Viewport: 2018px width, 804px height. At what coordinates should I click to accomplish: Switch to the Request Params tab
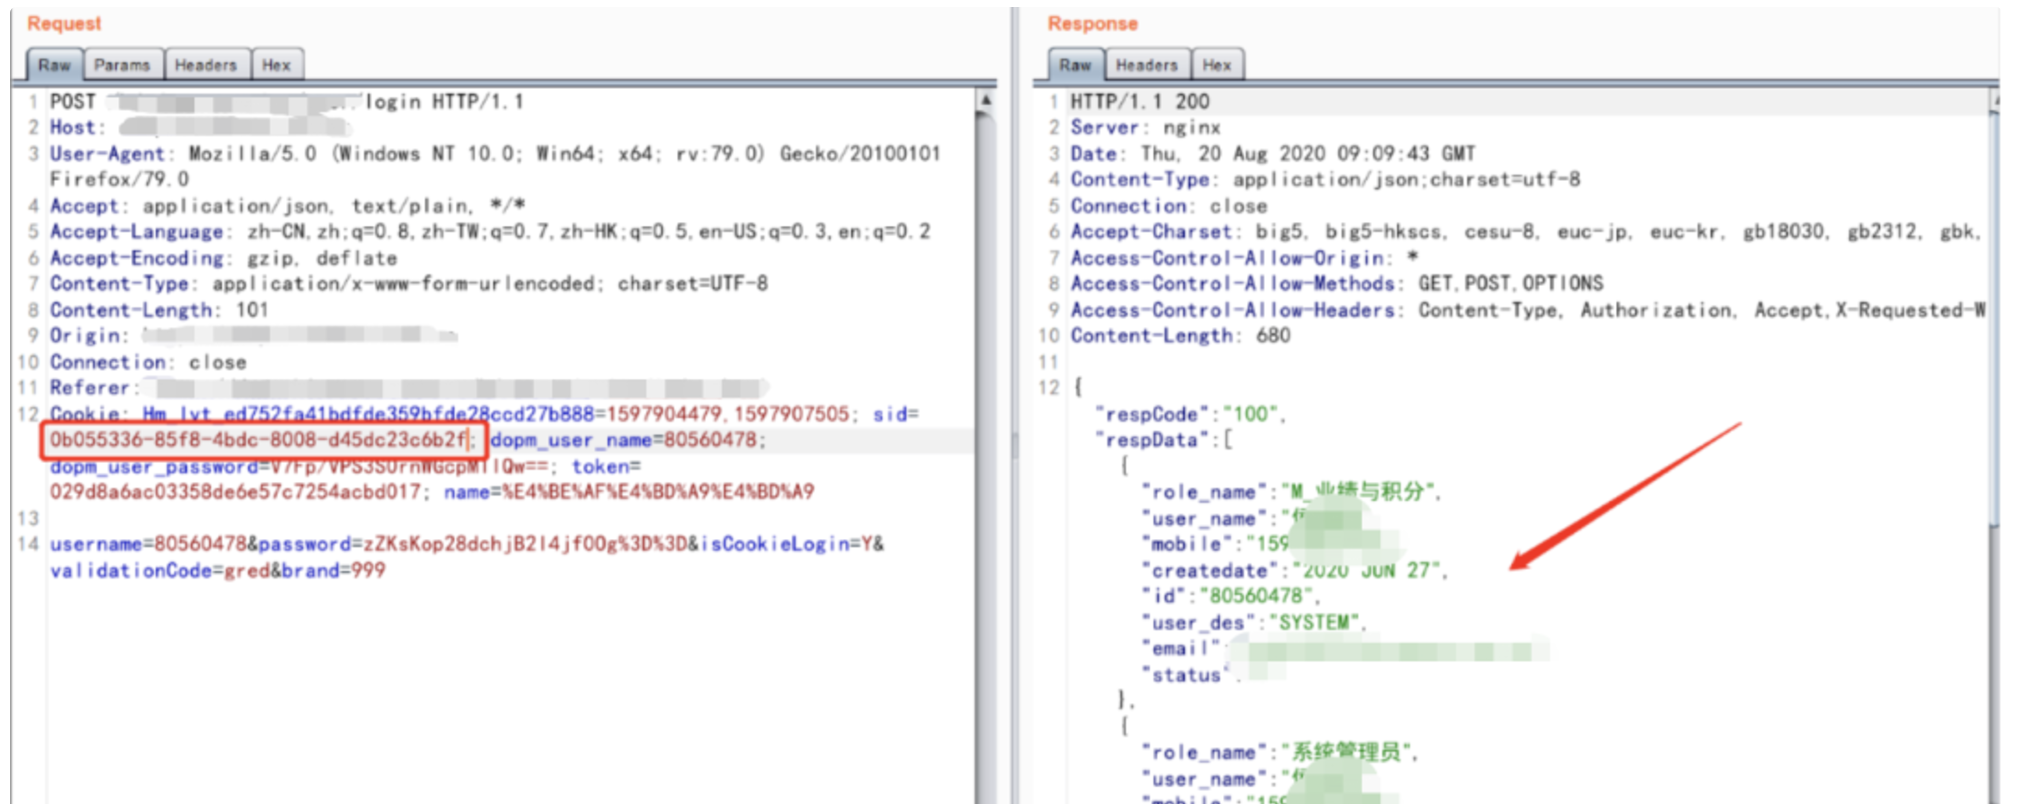[x=121, y=65]
